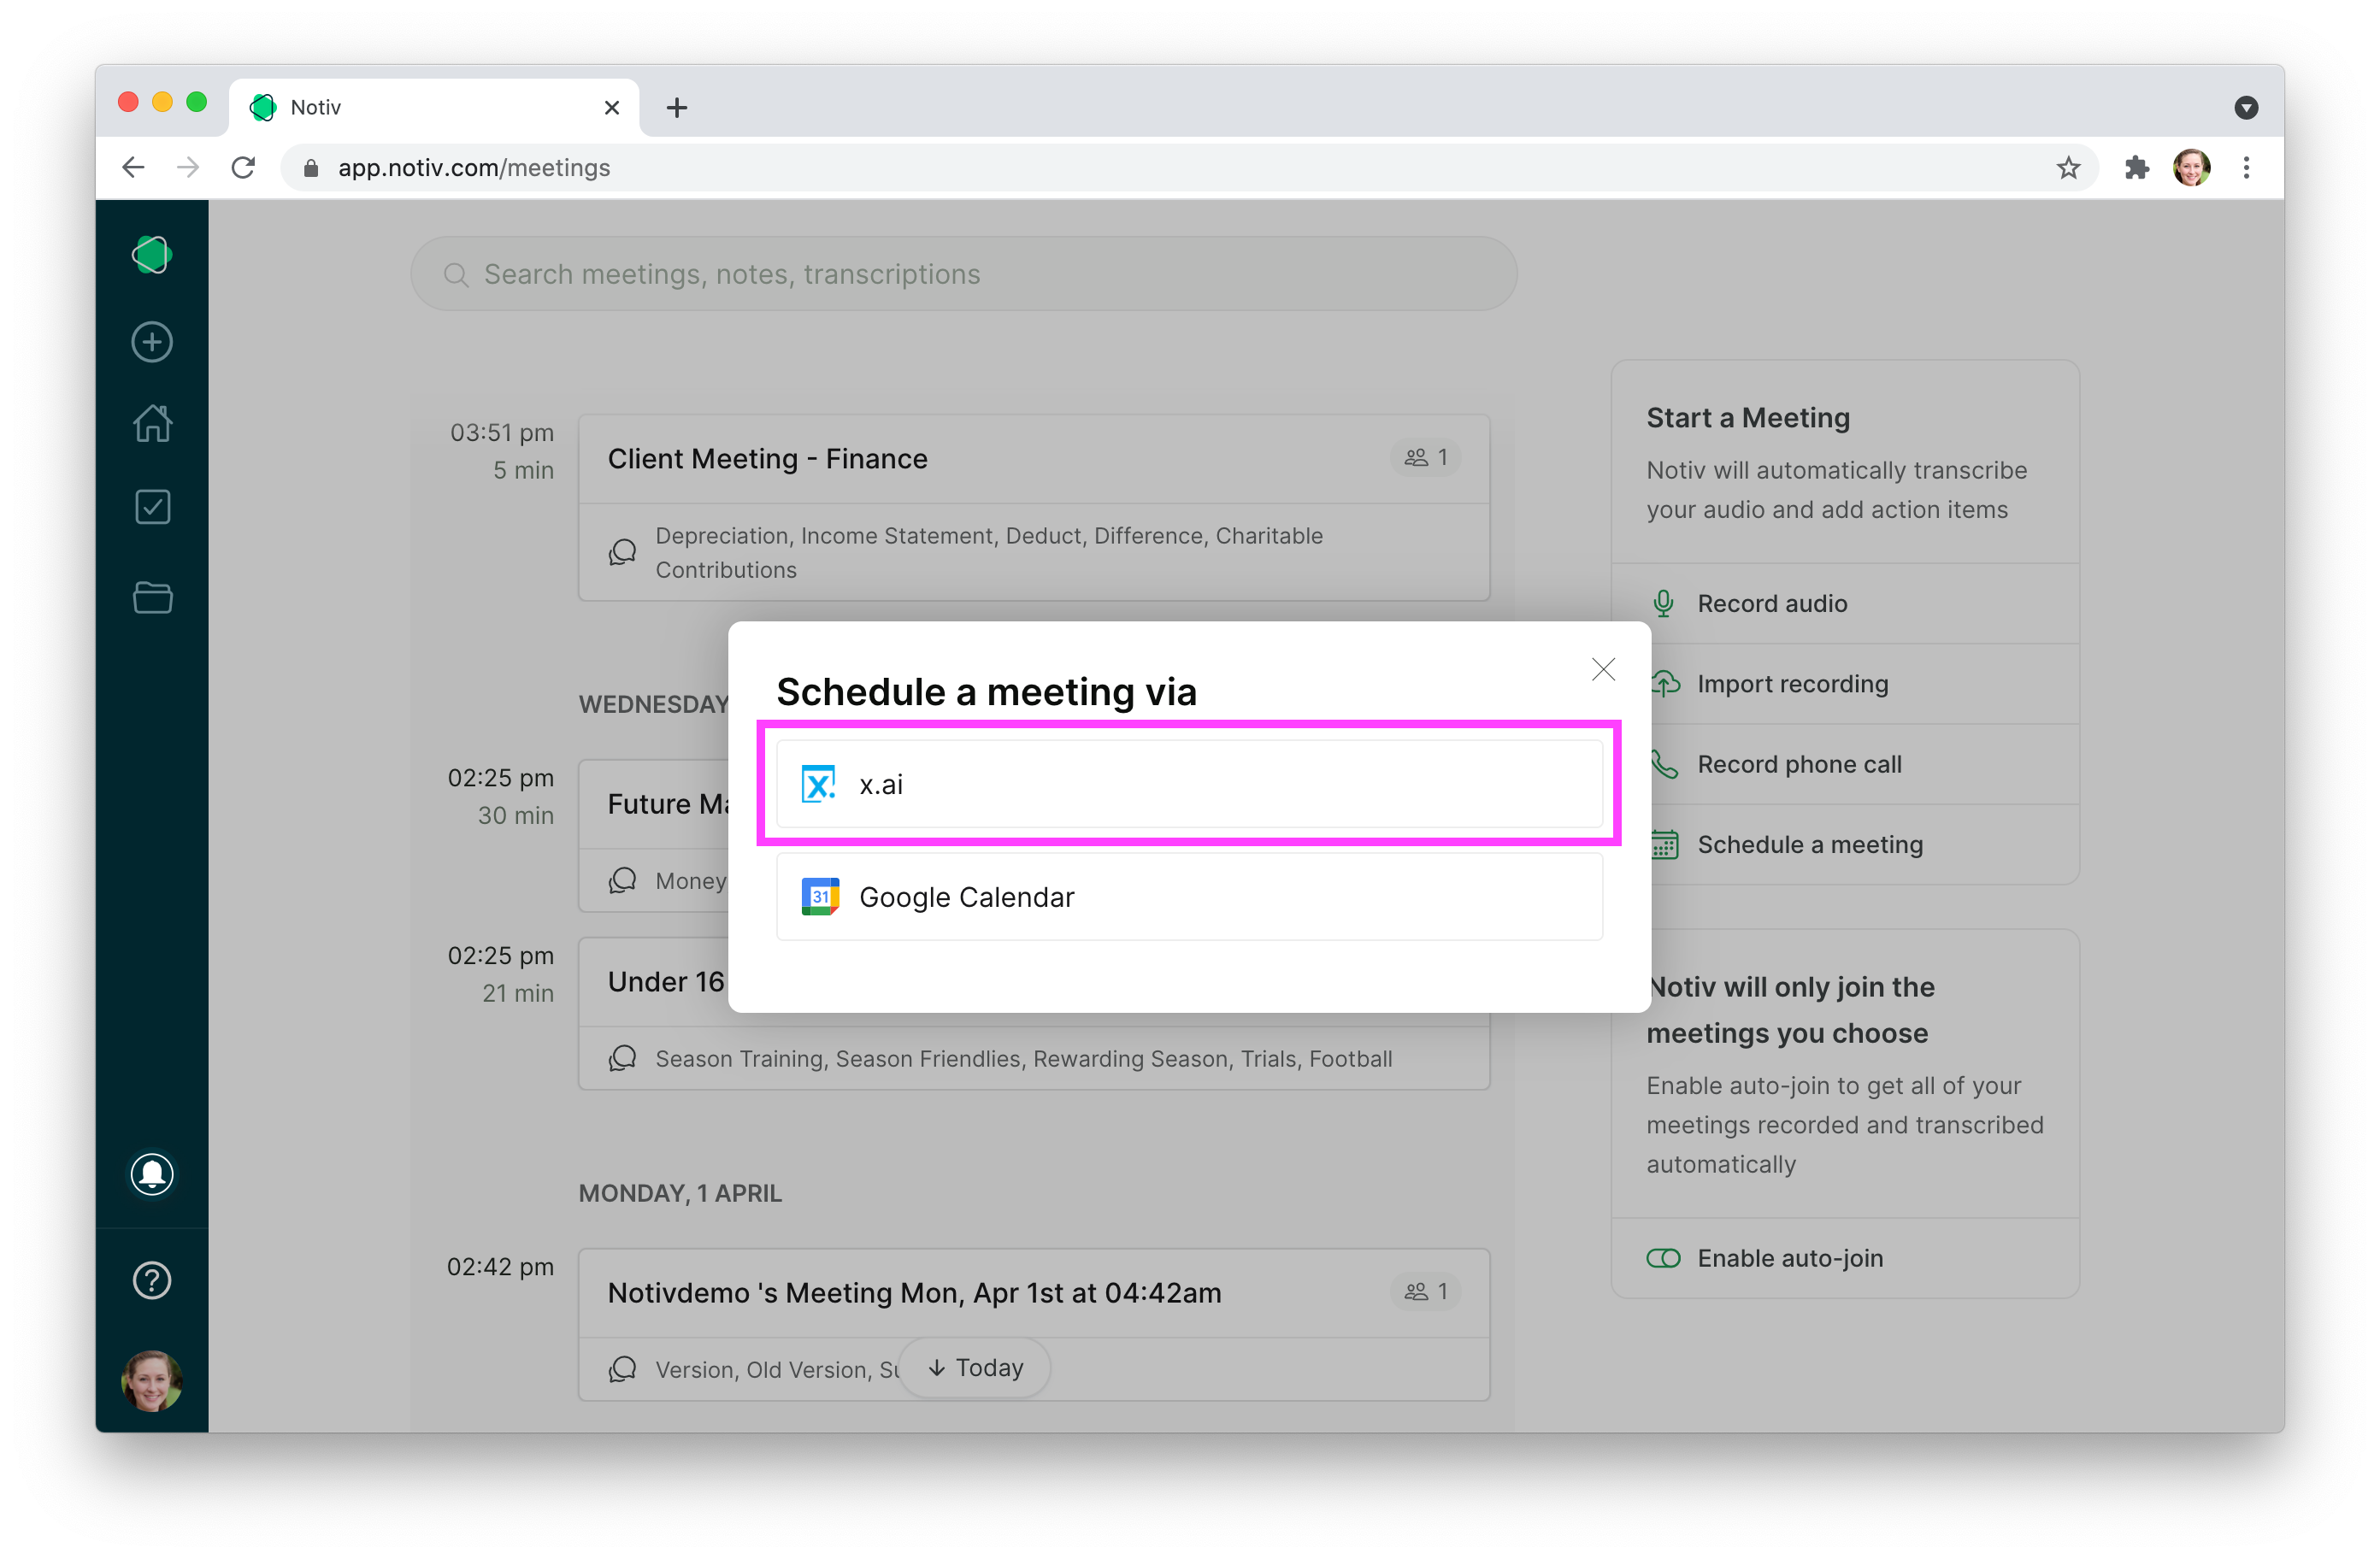This screenshot has width=2380, height=1559.
Task: Toggle Enable auto-join
Action: click(1664, 1258)
